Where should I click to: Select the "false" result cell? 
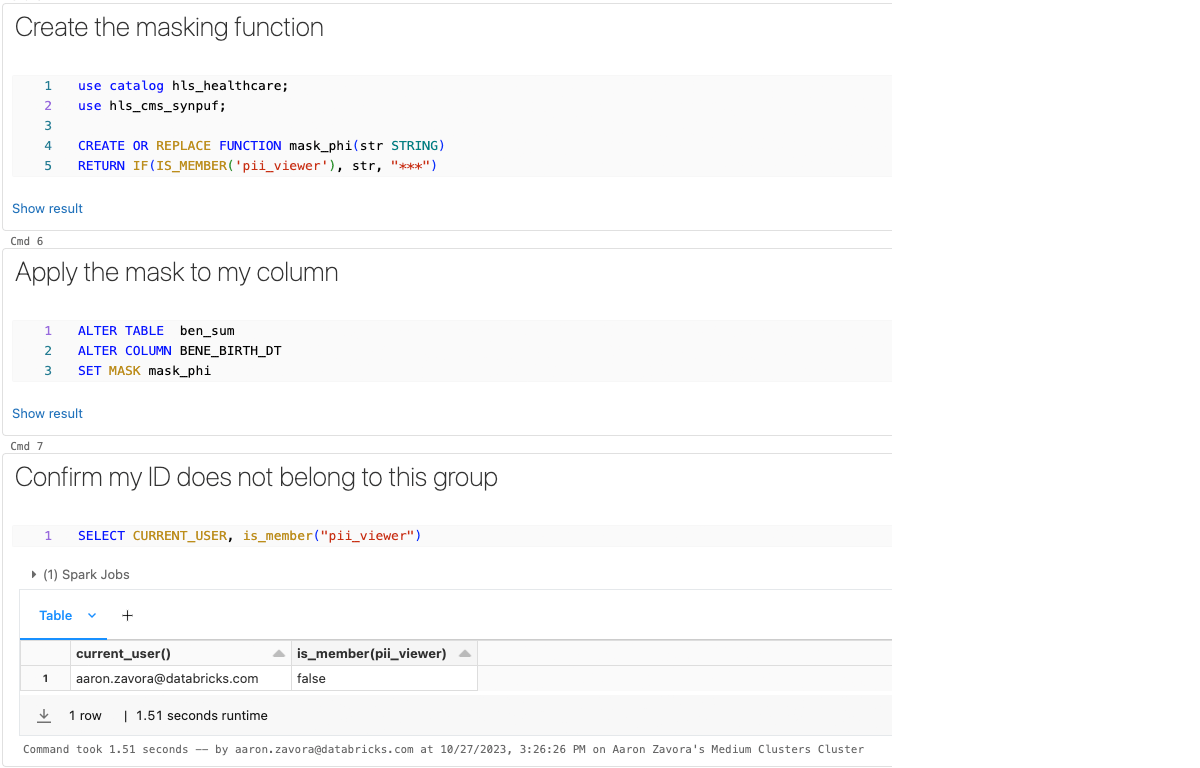click(311, 679)
